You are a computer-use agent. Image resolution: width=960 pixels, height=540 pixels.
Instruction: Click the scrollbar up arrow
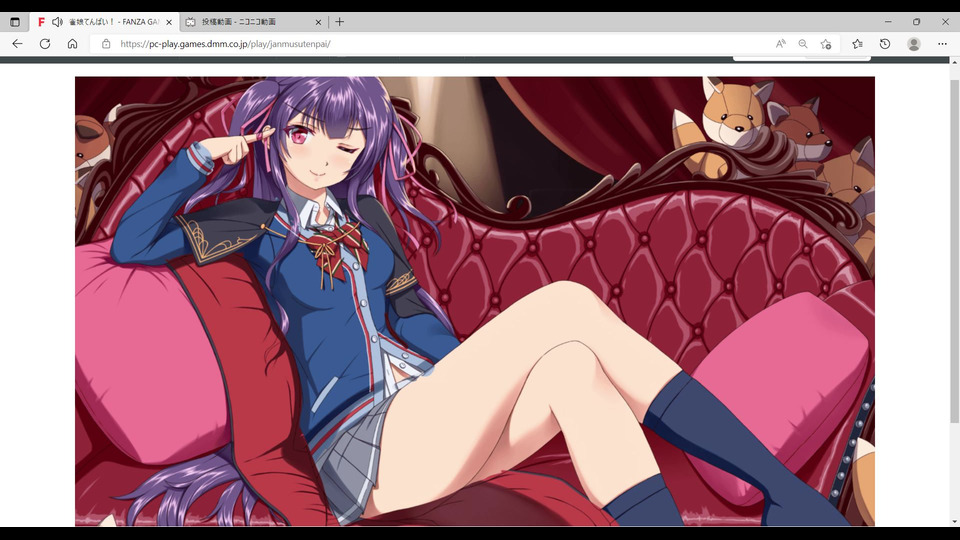[x=954, y=62]
